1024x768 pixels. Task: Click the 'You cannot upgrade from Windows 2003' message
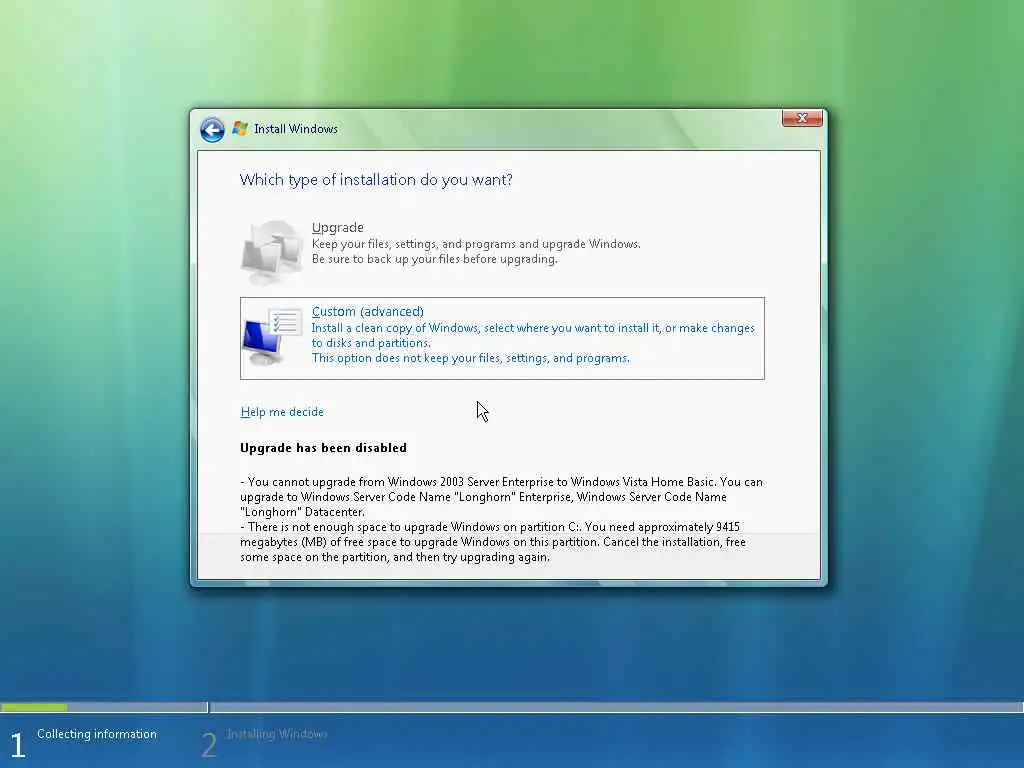(502, 497)
